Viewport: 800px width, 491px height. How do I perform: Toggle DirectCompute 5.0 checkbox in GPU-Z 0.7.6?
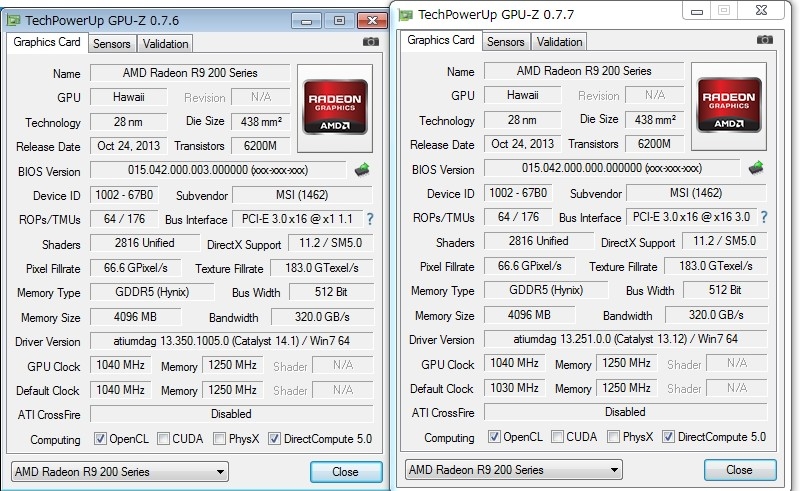pos(274,438)
